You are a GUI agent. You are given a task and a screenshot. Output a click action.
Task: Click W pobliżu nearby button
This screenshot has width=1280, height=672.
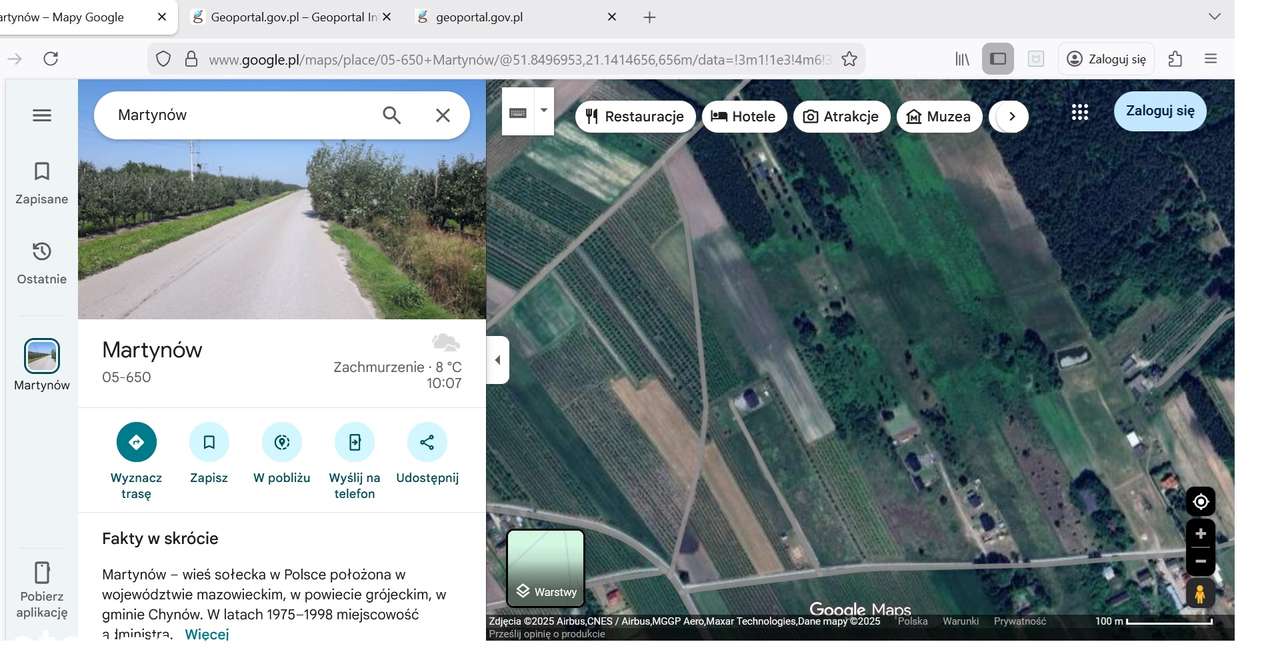[x=282, y=454]
